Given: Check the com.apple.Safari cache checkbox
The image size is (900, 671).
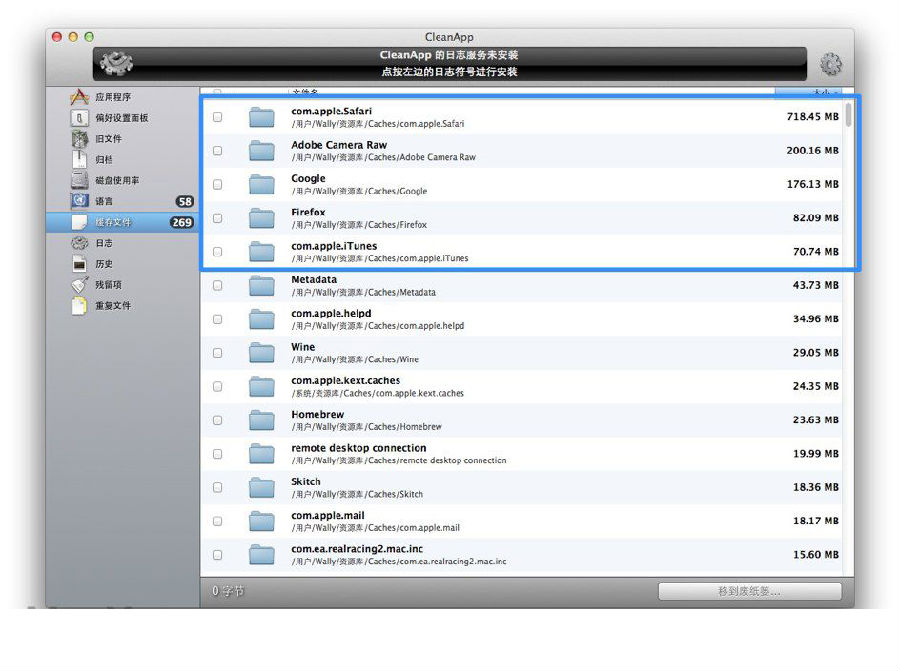Looking at the screenshot, I should [218, 117].
